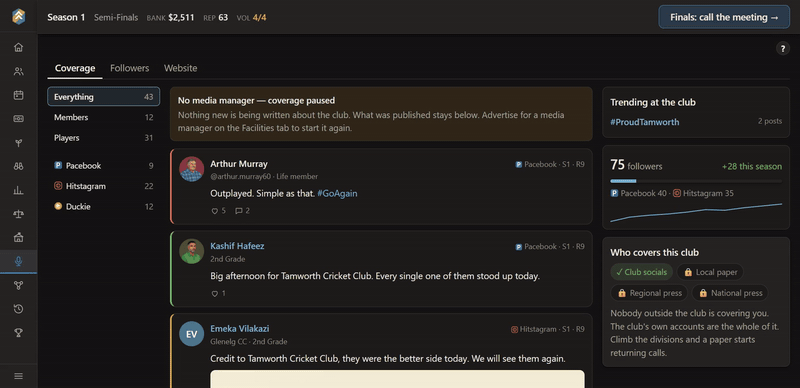The image size is (800, 388).
Task: Click the club logo in the top-left corner
Action: pyautogui.click(x=19, y=17)
